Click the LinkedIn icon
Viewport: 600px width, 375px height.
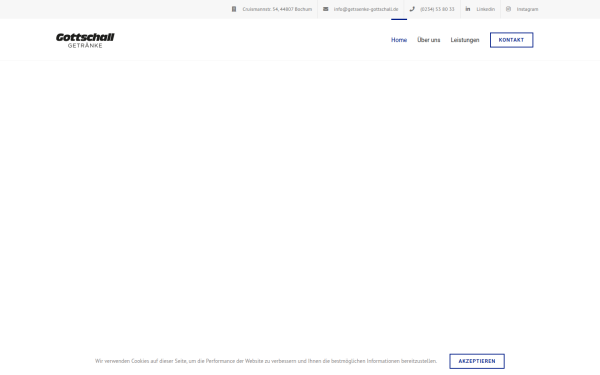pos(468,9)
